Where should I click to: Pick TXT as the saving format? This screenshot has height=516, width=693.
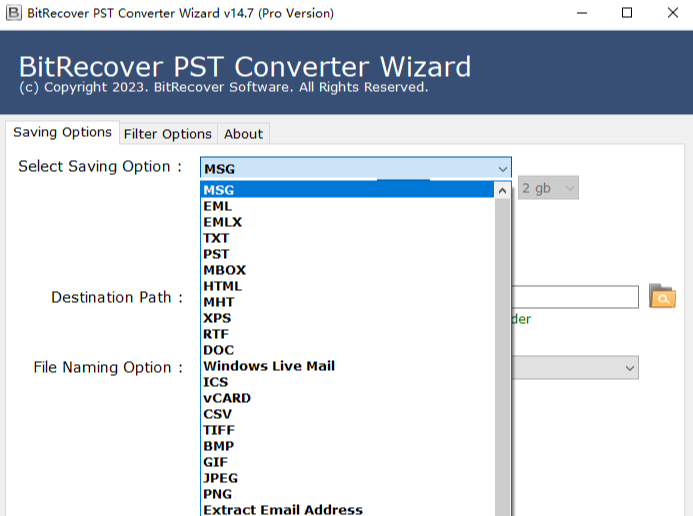347,238
